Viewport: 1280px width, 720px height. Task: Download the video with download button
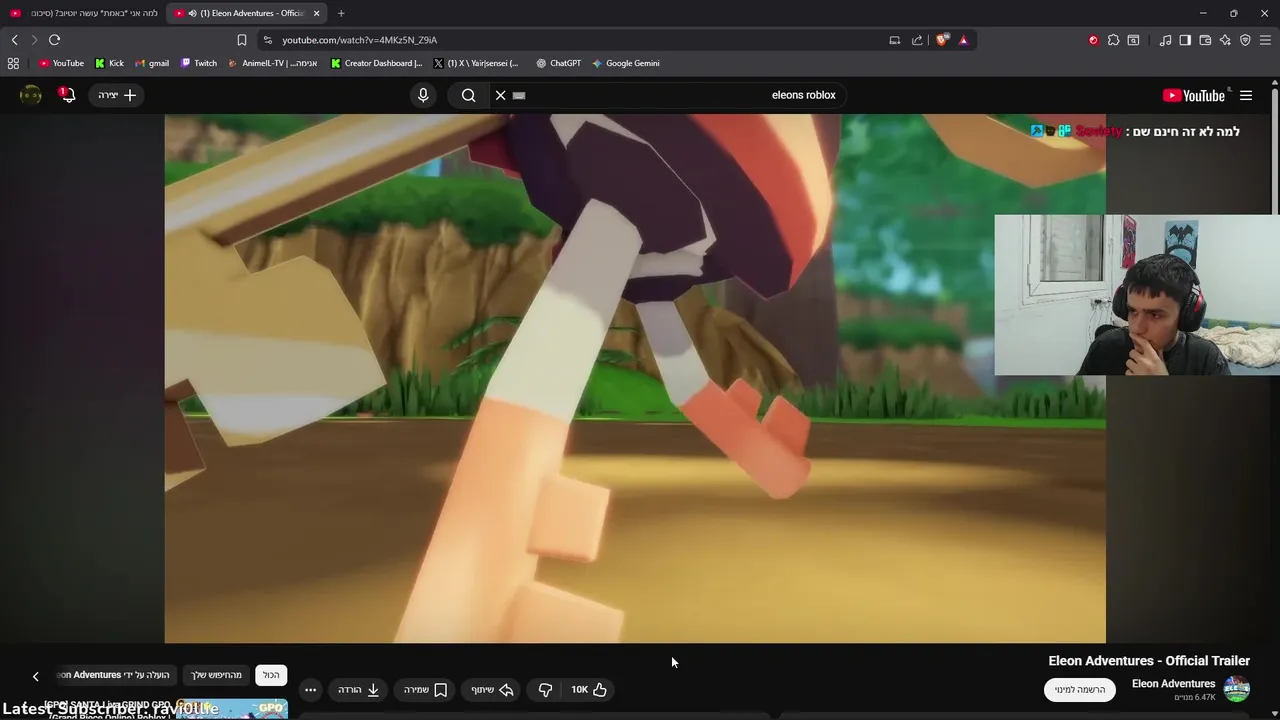coord(359,689)
